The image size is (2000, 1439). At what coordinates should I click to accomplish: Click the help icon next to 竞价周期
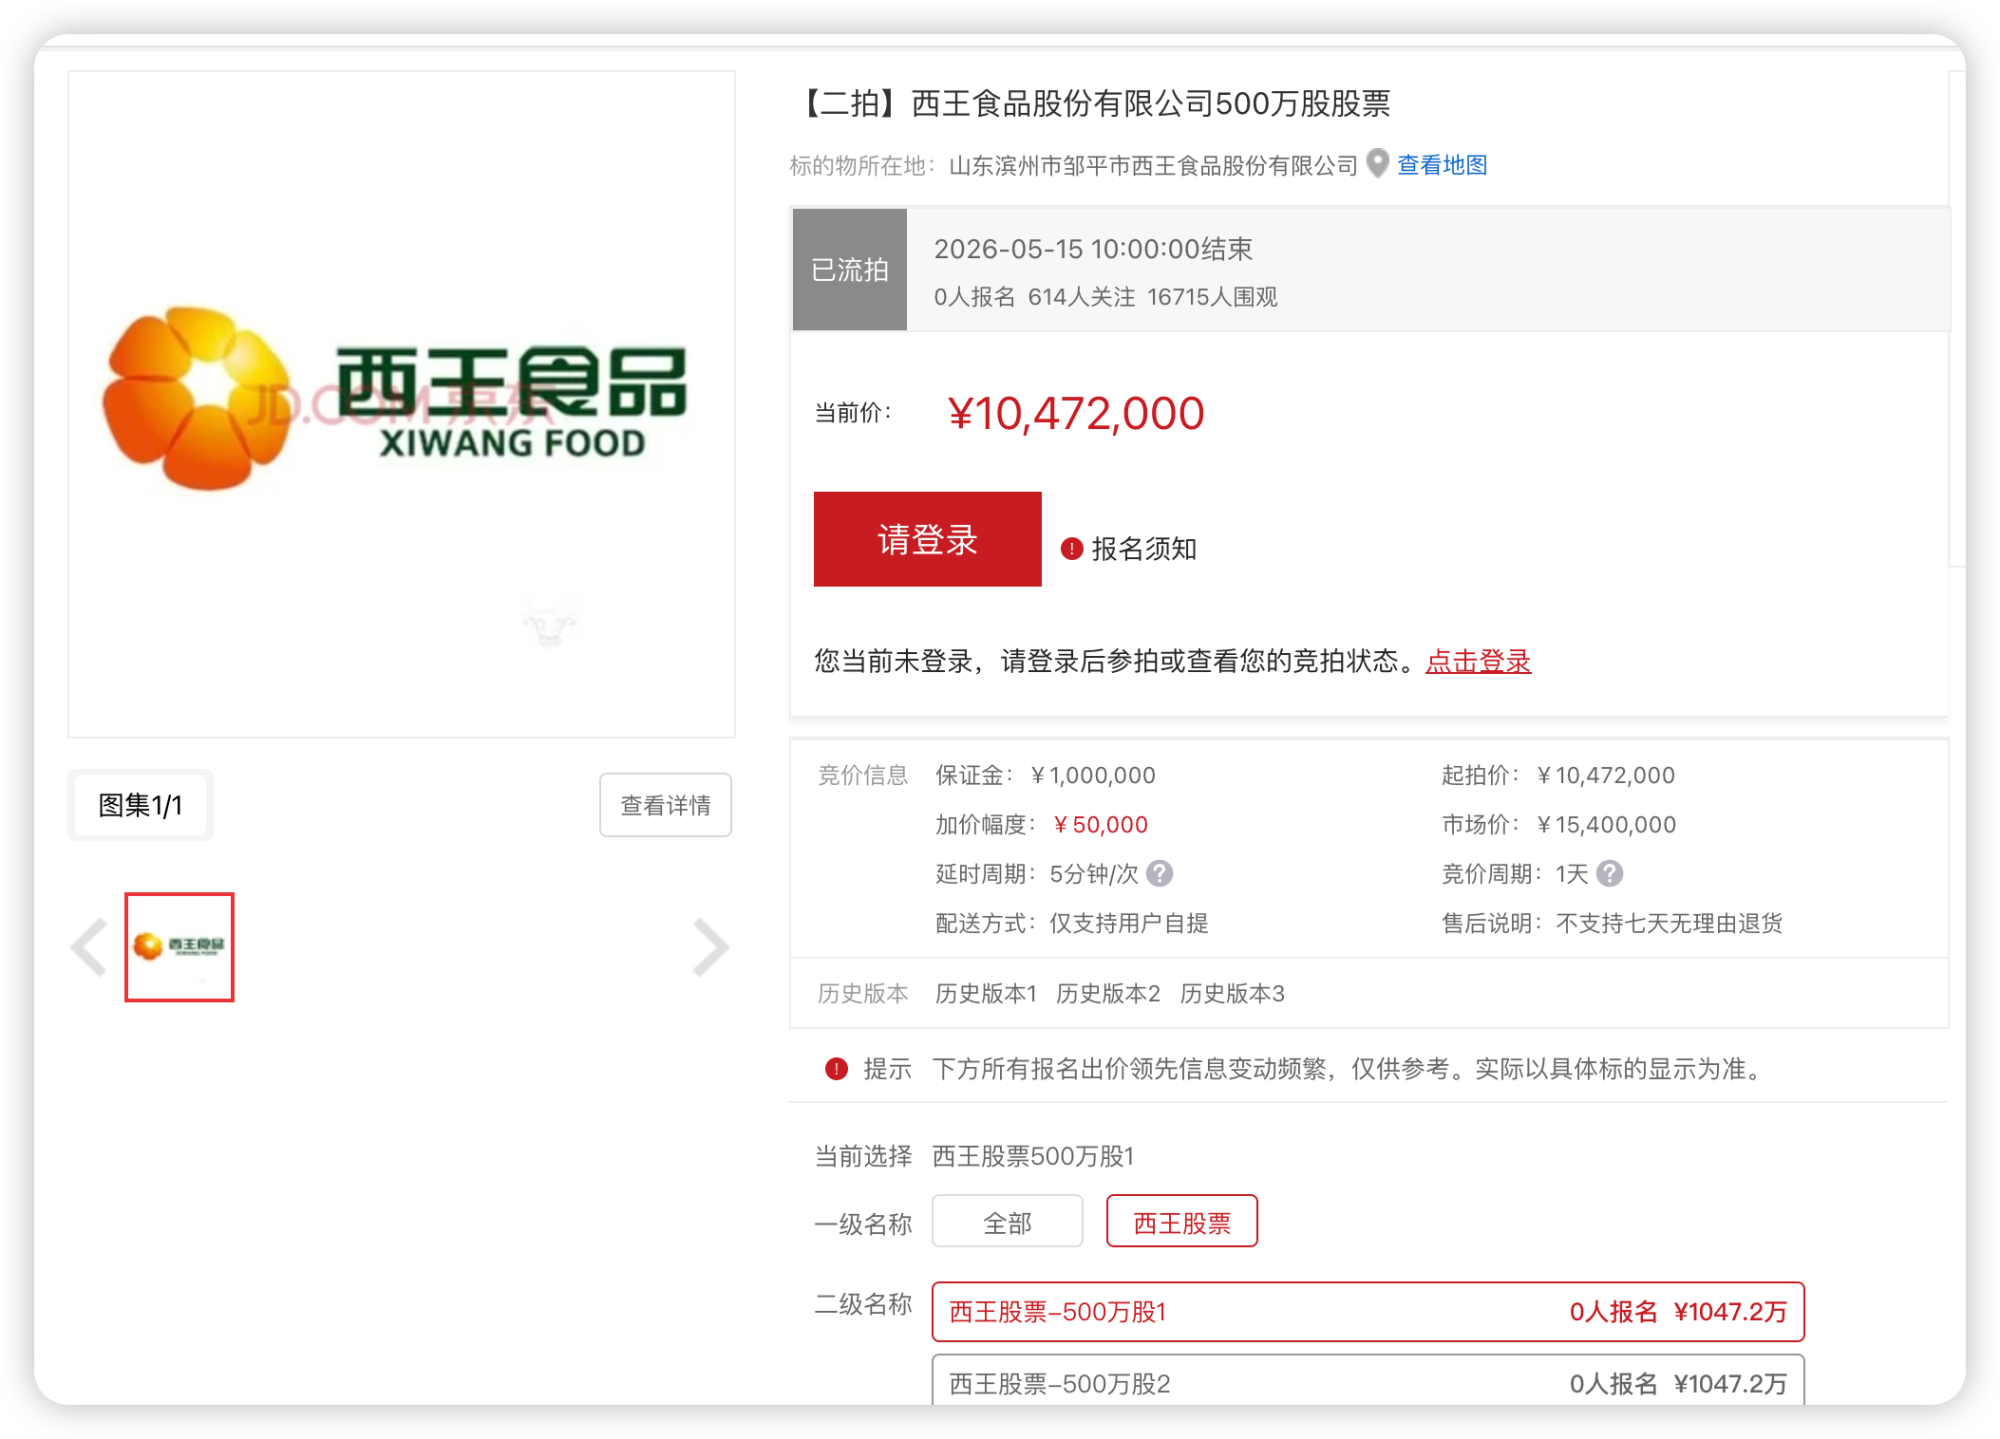[x=1609, y=874]
